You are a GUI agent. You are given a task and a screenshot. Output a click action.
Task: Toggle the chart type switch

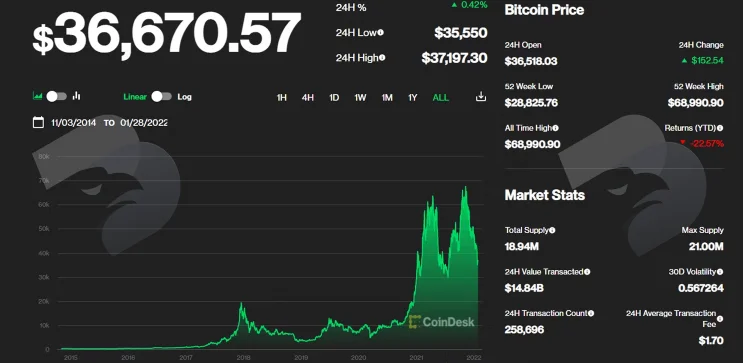tap(56, 97)
